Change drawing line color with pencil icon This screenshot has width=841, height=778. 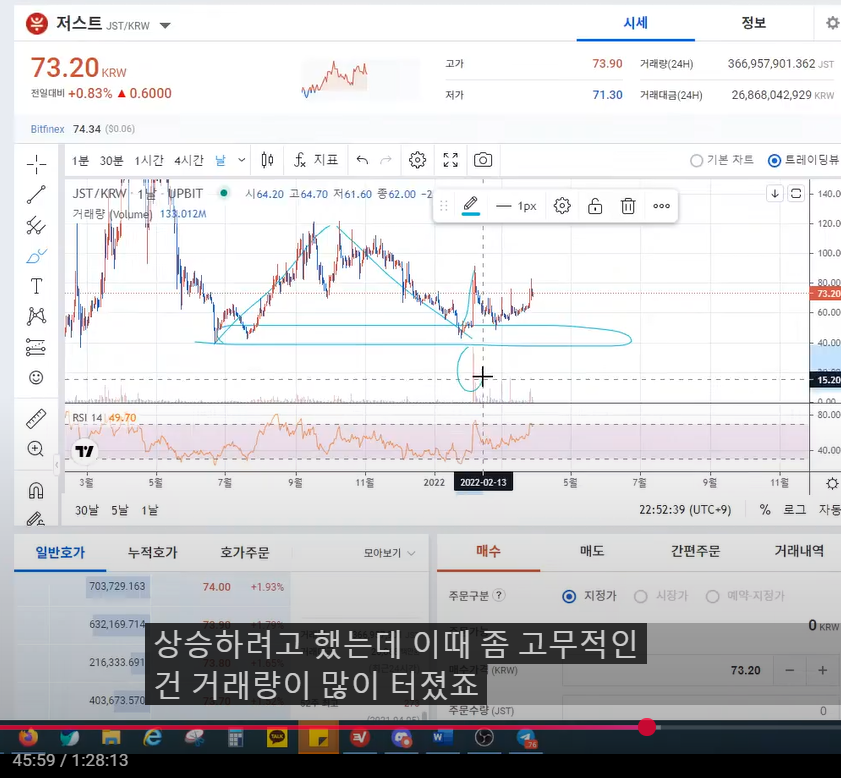click(x=470, y=205)
